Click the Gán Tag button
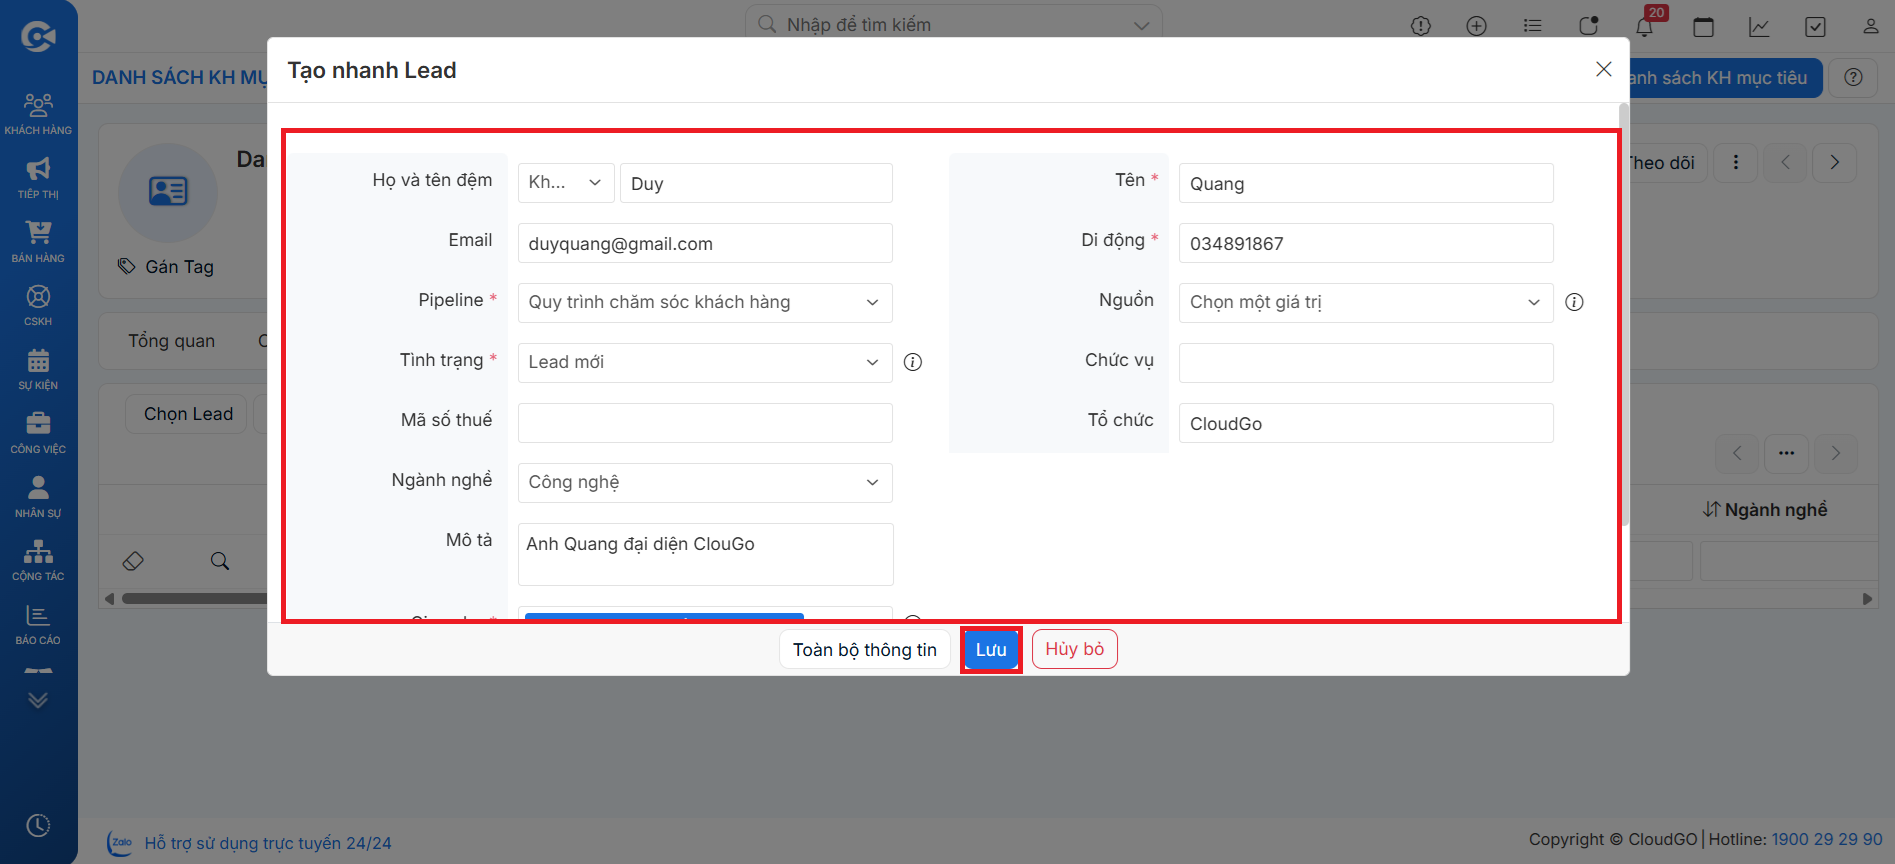The image size is (1895, 864). pyautogui.click(x=166, y=266)
